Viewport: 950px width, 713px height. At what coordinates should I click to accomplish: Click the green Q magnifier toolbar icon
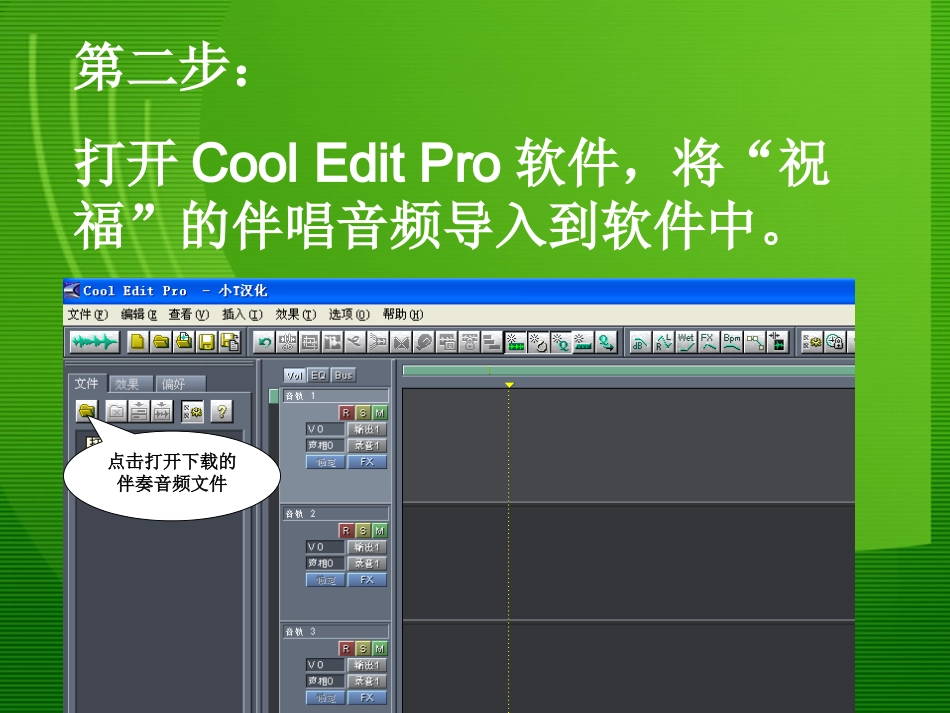(x=561, y=343)
